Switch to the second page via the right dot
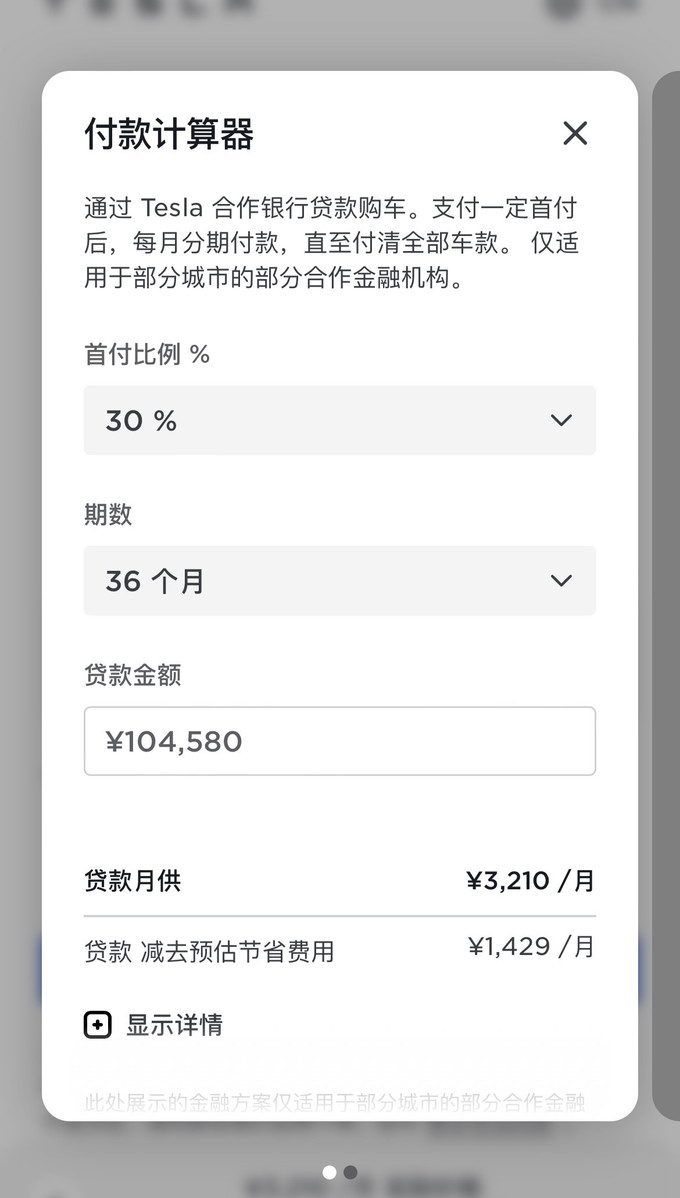Screen dimensions: 680x1198 [x=350, y=1172]
